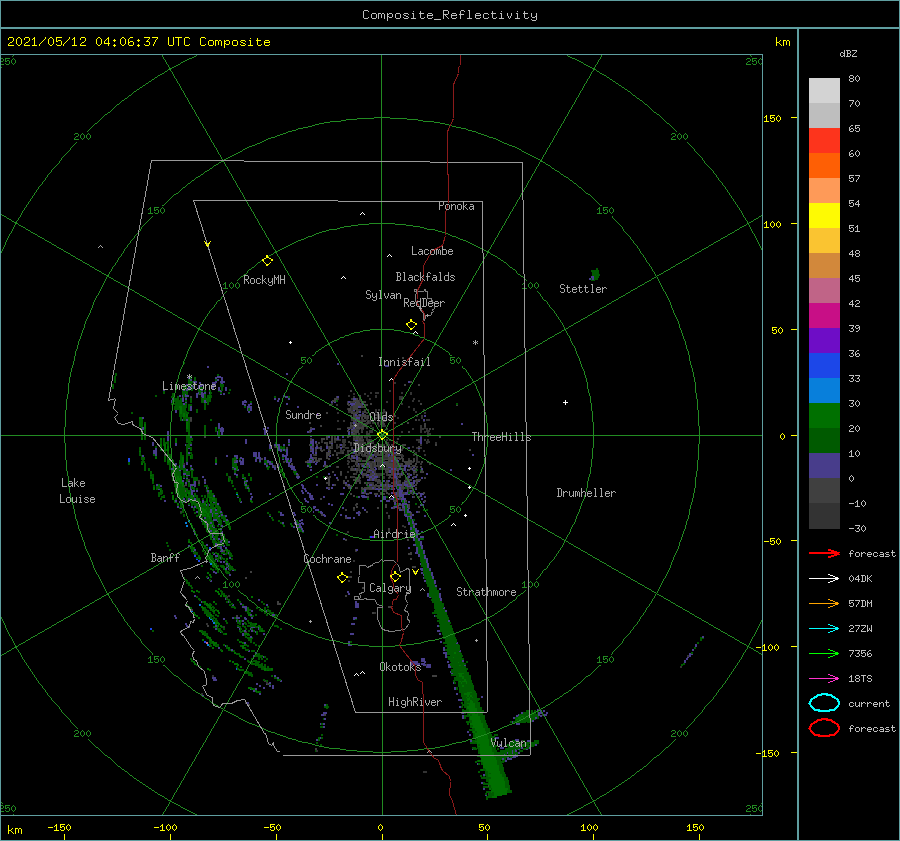Click the Lake Louise label
900x841 pixels.
click(x=77, y=491)
